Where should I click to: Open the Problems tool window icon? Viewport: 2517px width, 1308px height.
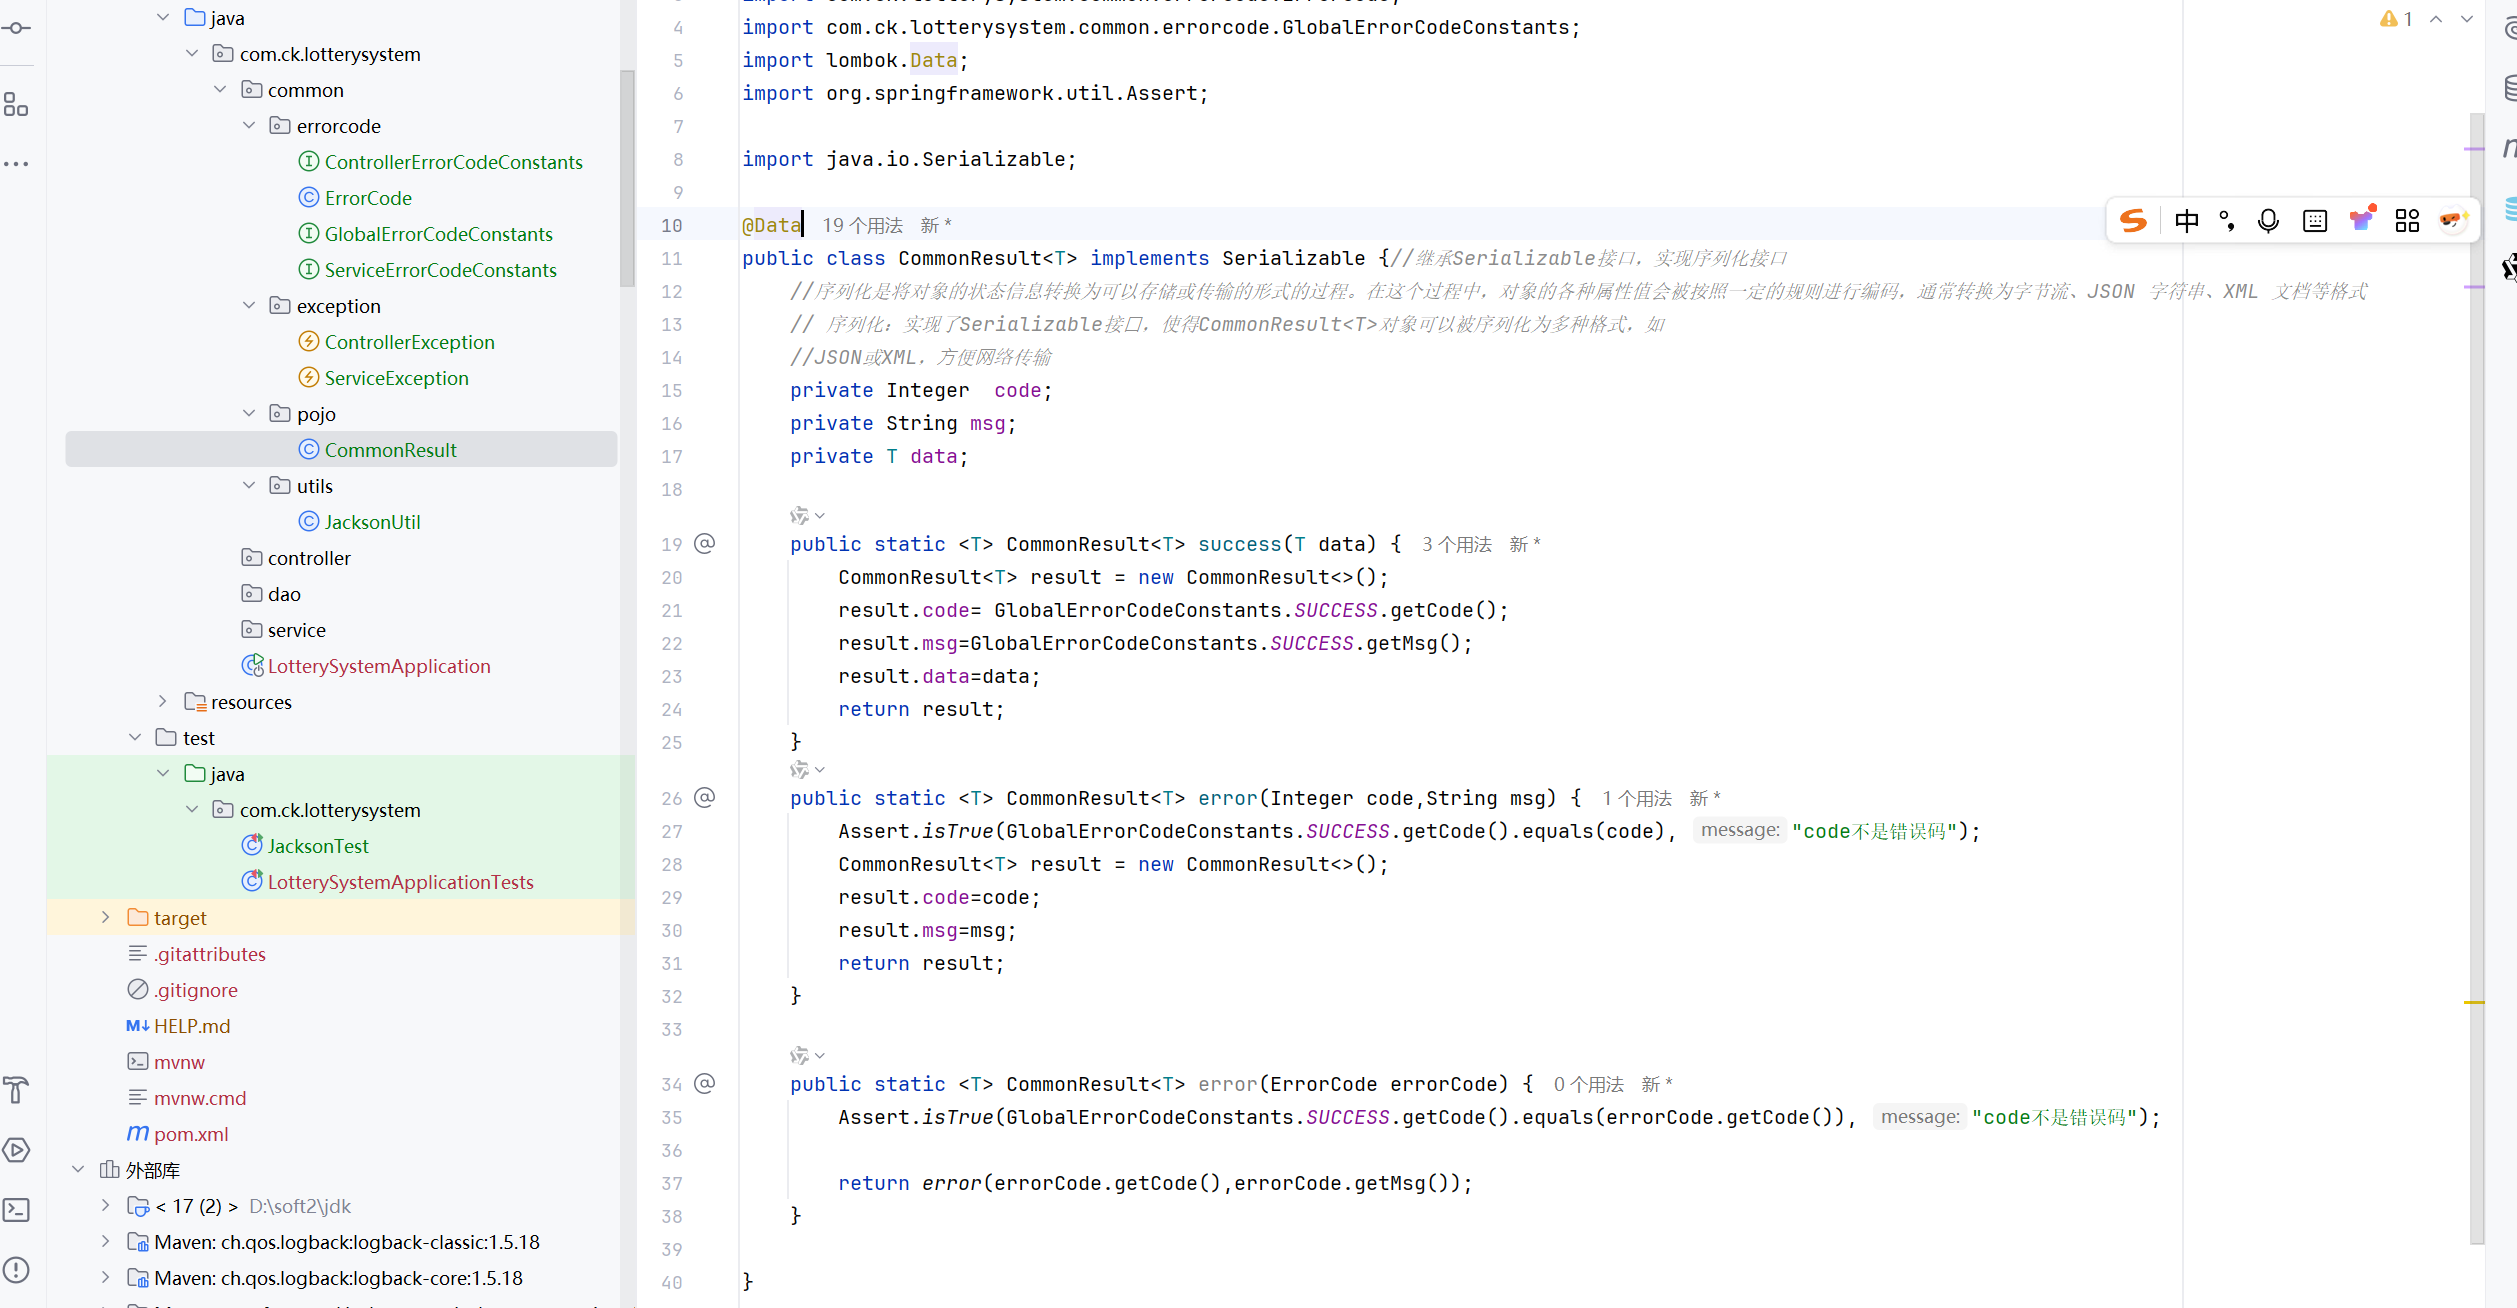coord(16,1270)
